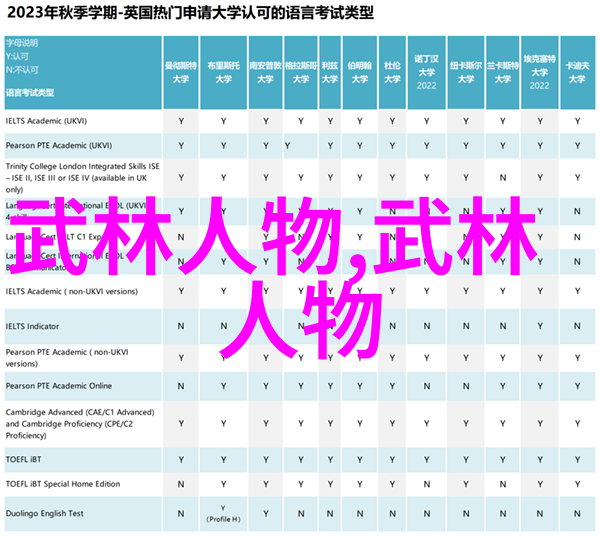Click IELTS Indicator cell under 布里斯托大学
Image resolution: width=600 pixels, height=536 pixels.
[223, 326]
